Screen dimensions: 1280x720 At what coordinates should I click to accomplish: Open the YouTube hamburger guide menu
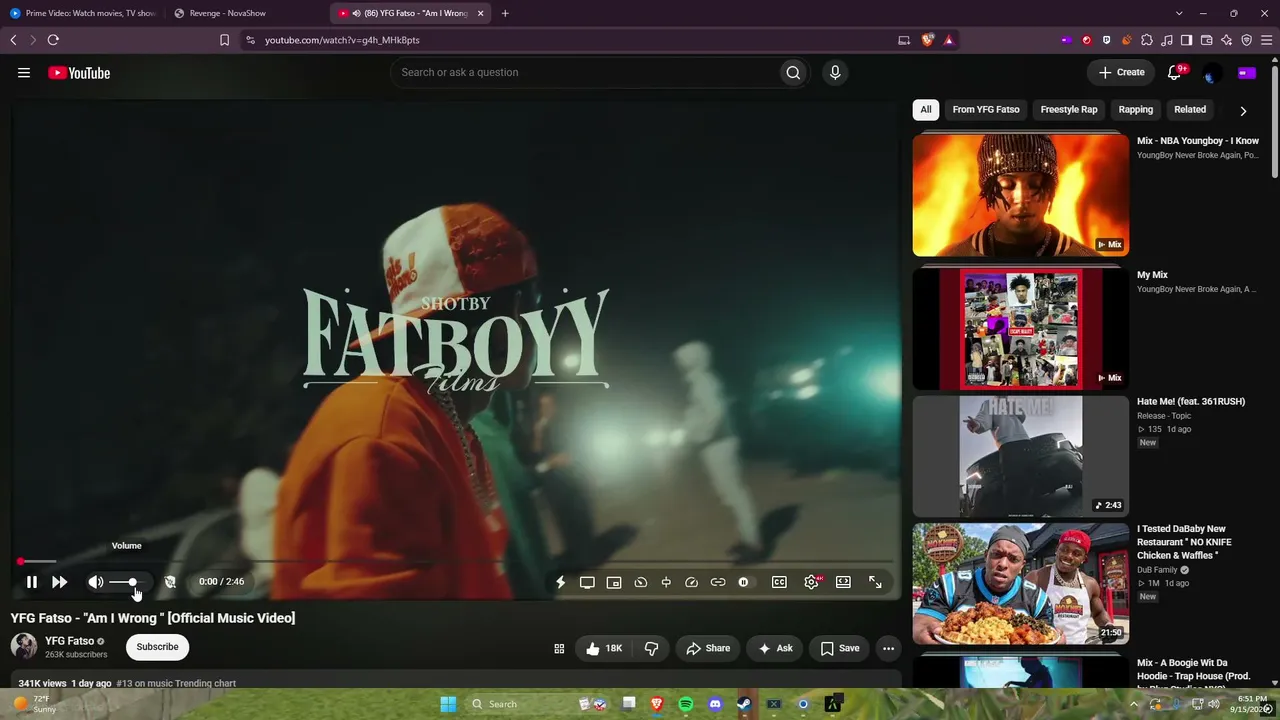pyautogui.click(x=24, y=72)
